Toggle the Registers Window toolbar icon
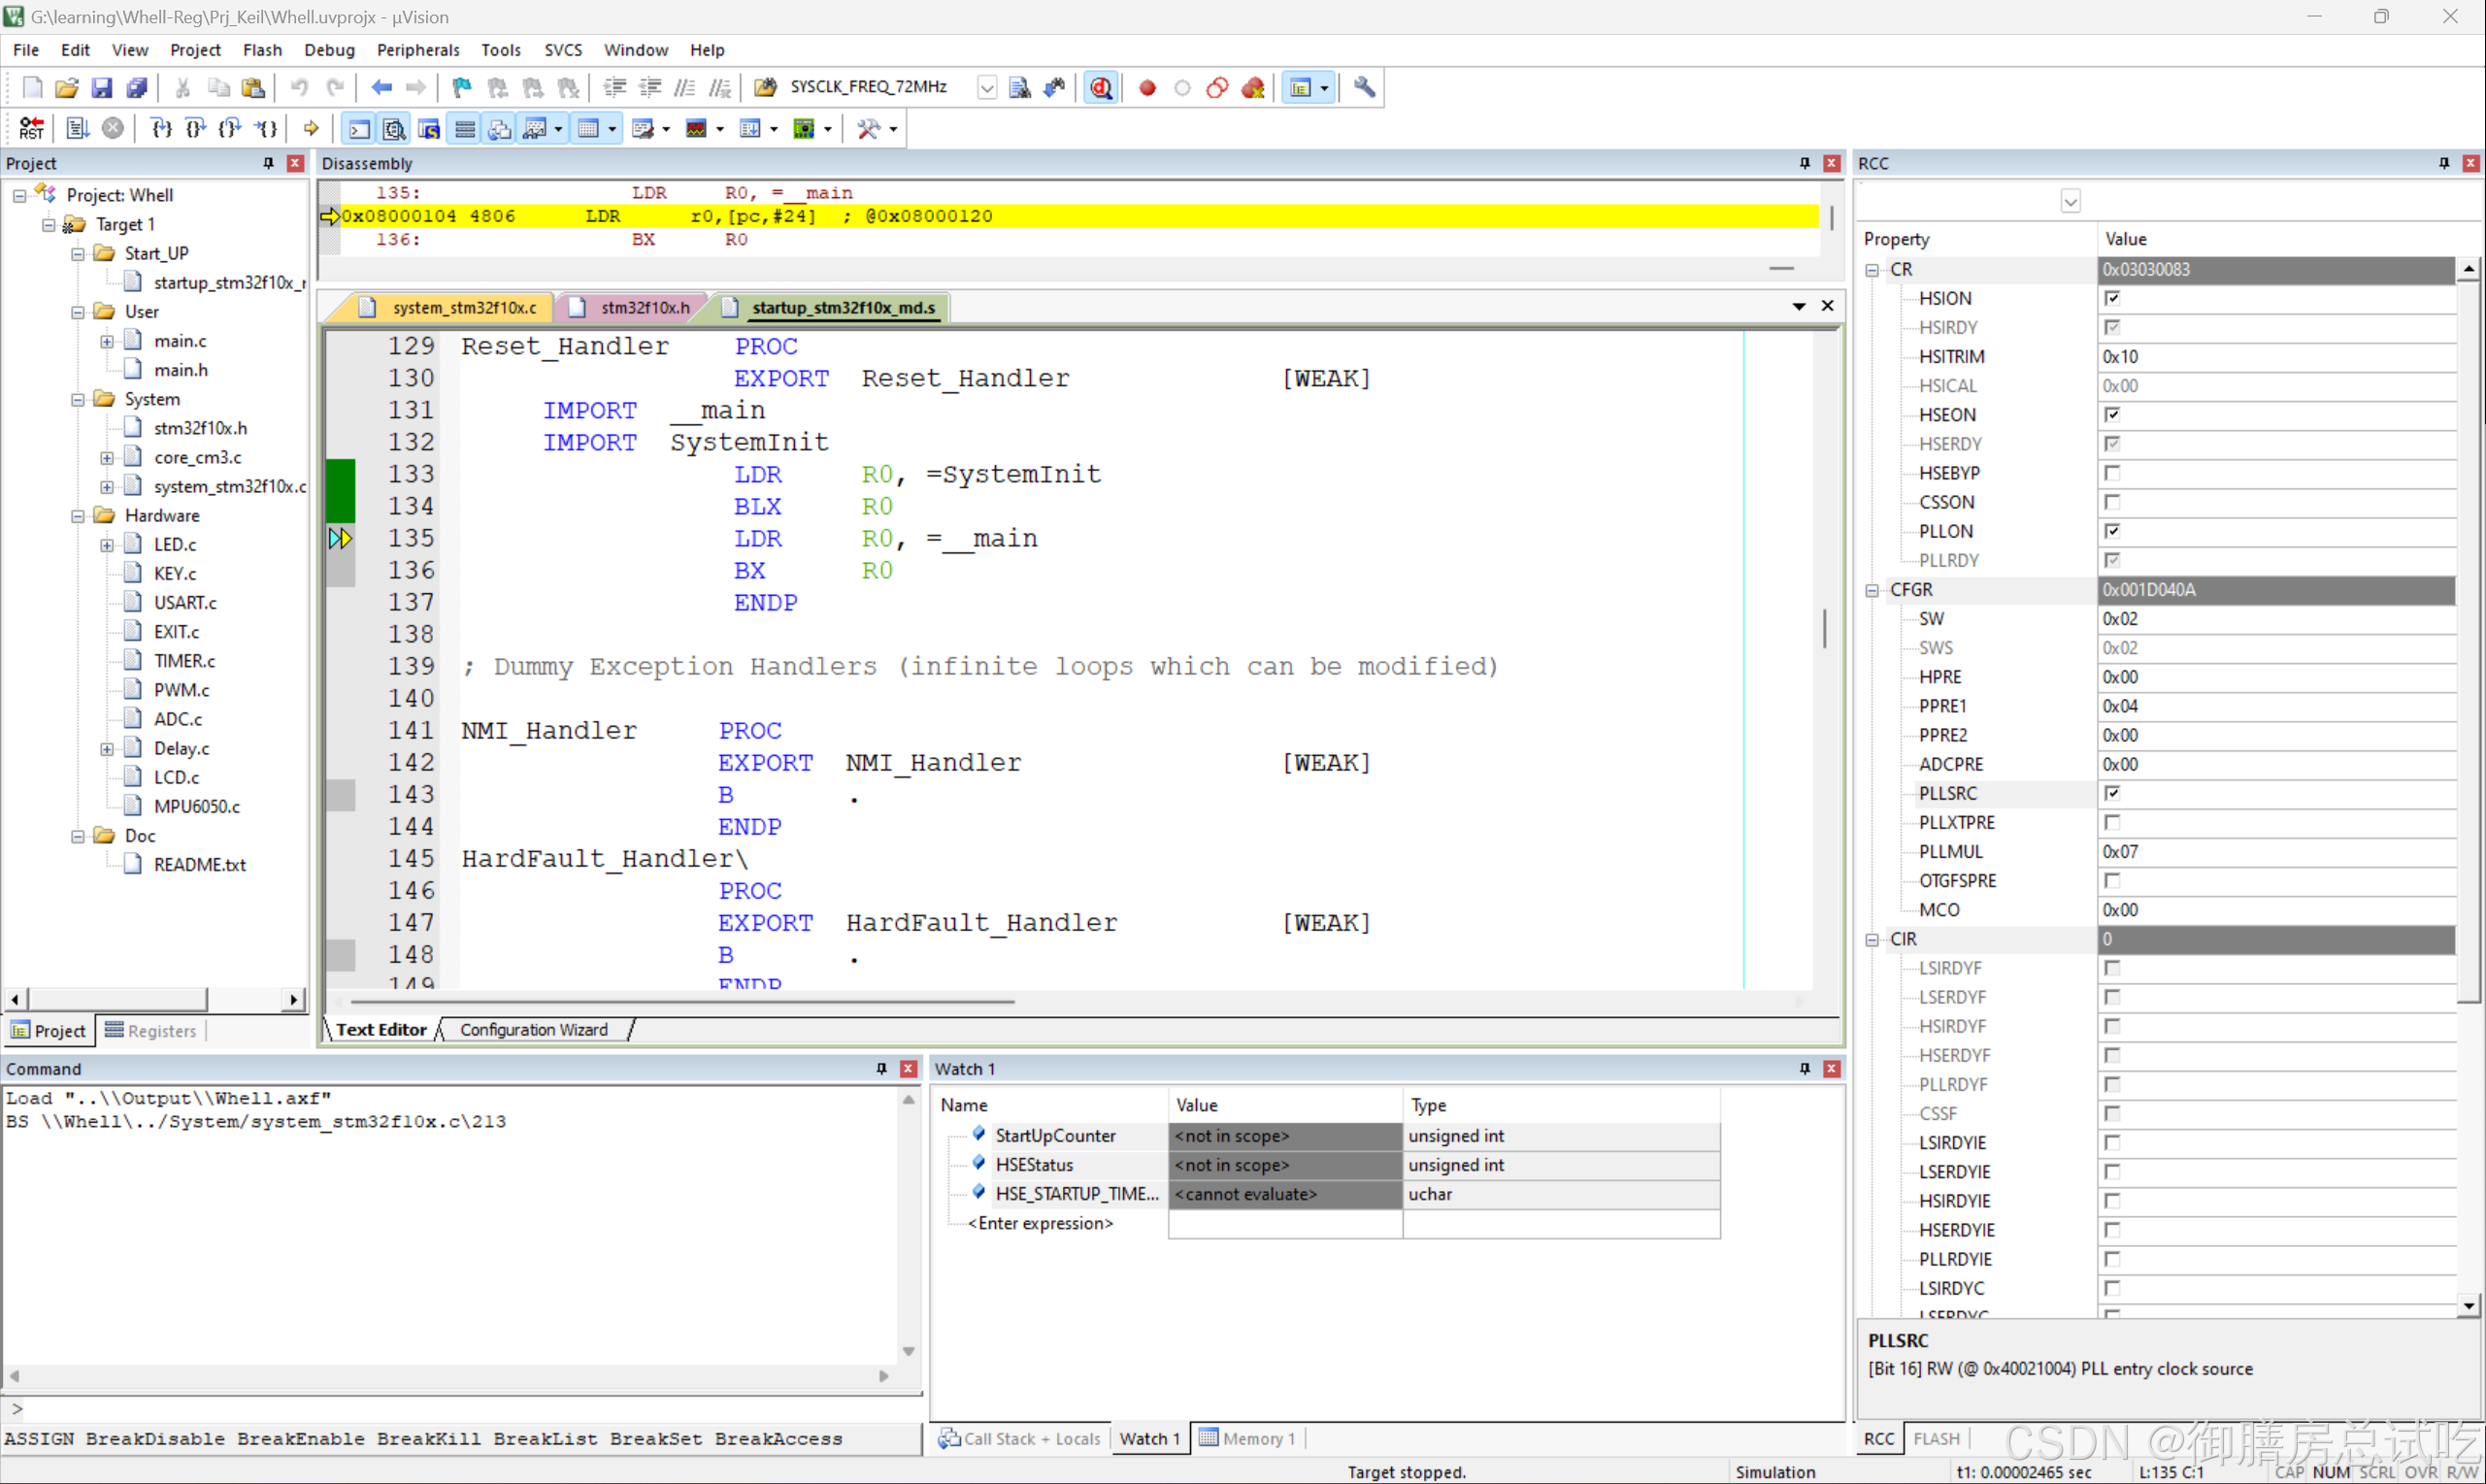 [464, 128]
